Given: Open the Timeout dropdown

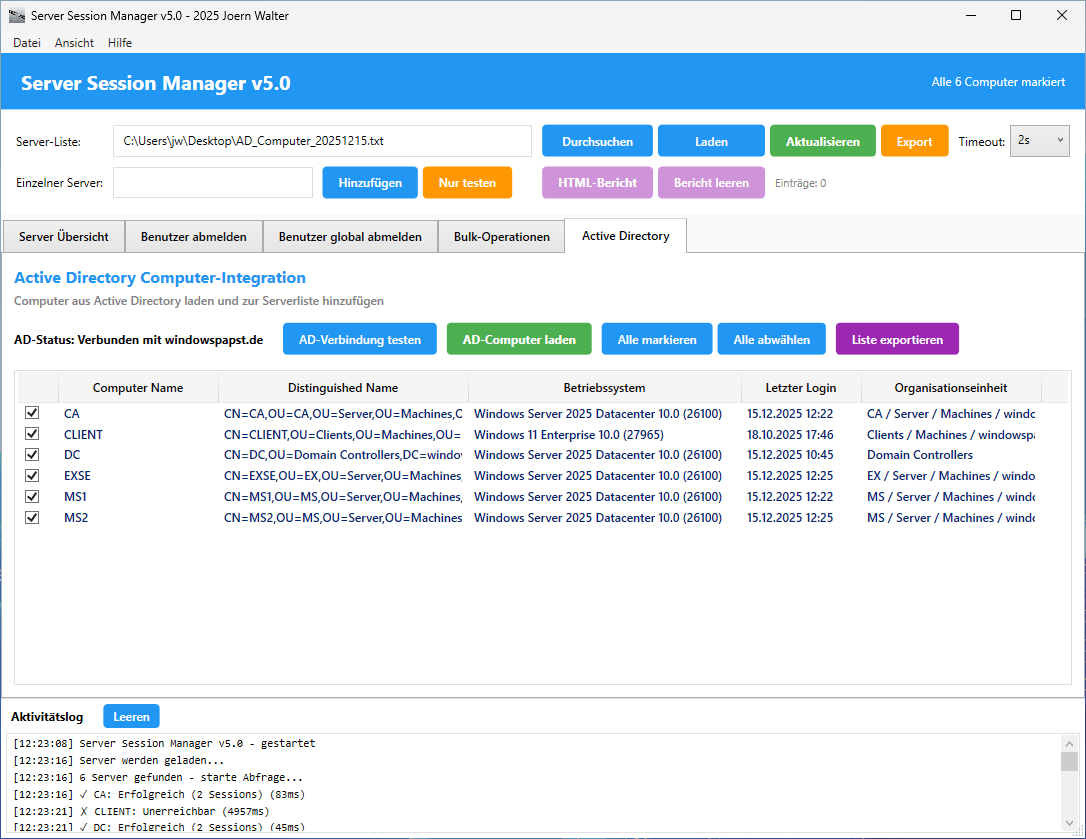Looking at the screenshot, I should (x=1039, y=141).
